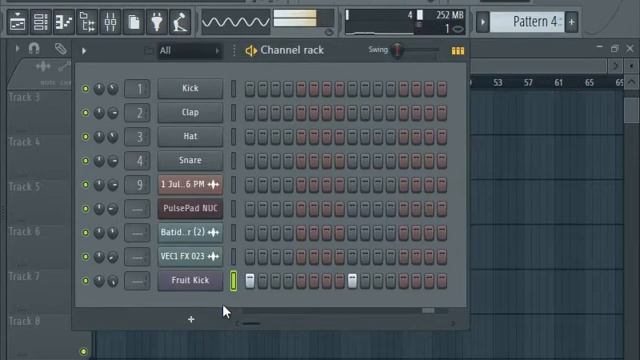Open mixer track selector for Snare (4)
The image size is (640, 360).
coord(137,161)
